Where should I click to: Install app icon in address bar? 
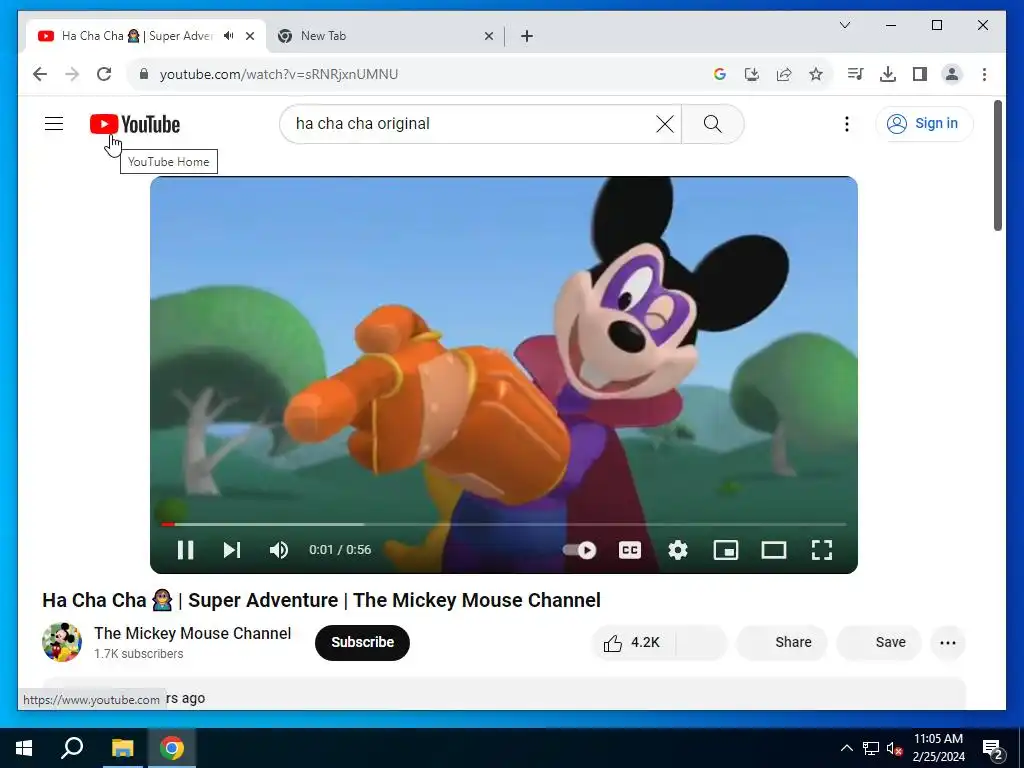pos(752,74)
